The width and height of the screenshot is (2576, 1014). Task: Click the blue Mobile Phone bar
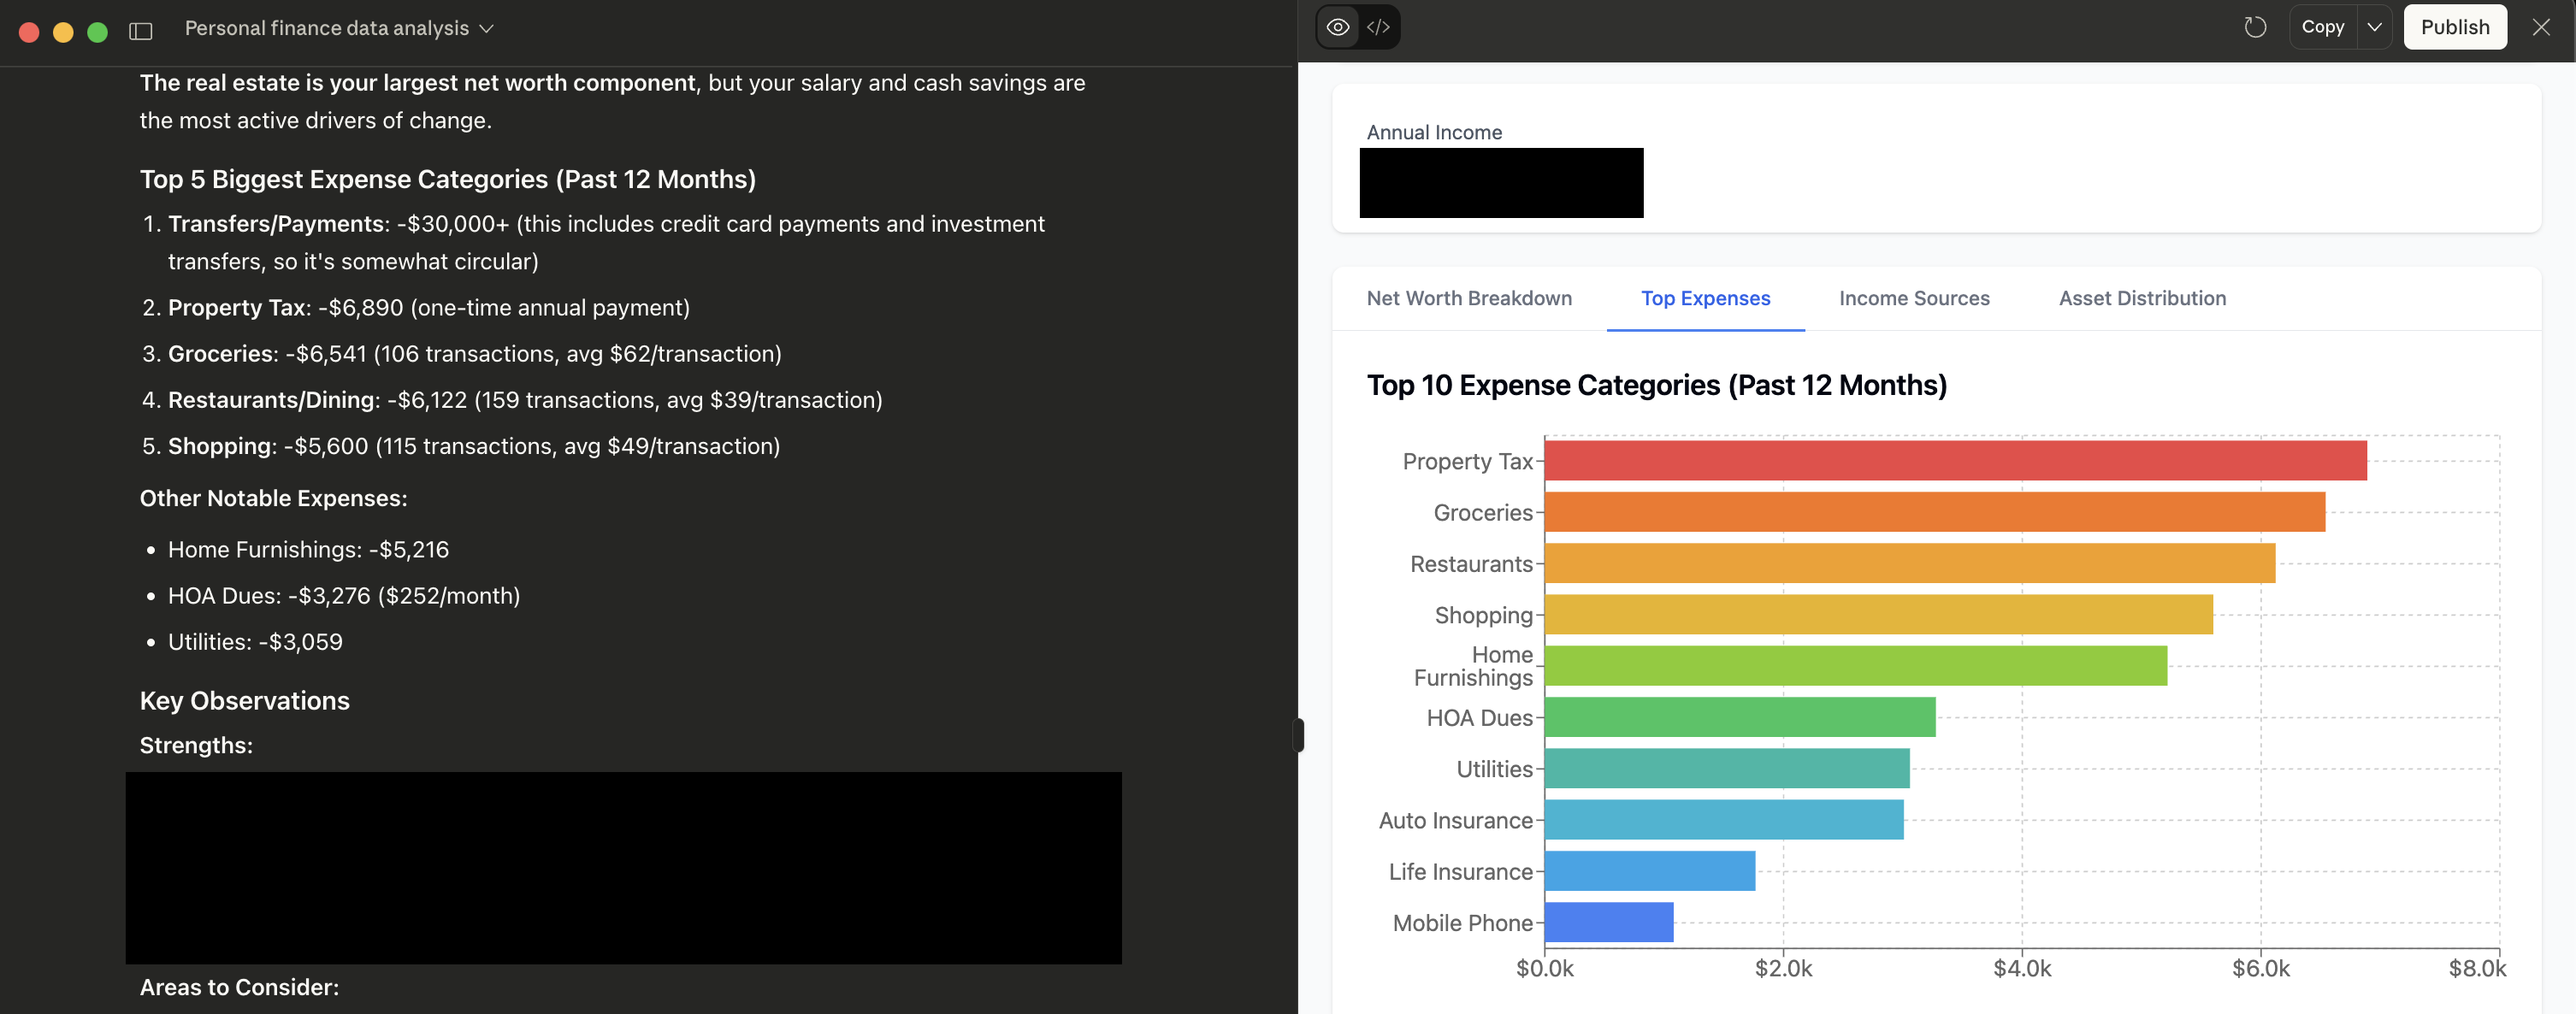pos(1608,922)
